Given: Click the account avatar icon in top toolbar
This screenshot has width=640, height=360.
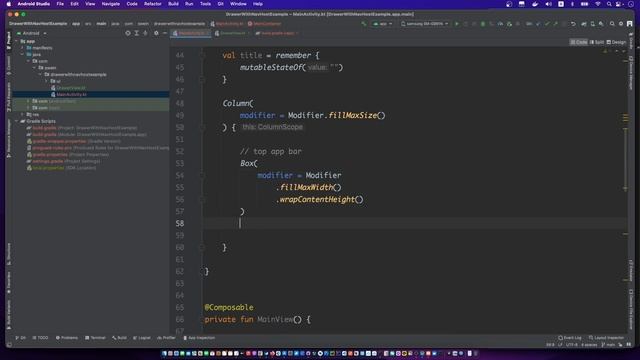Looking at the screenshot, I should pos(629,24).
